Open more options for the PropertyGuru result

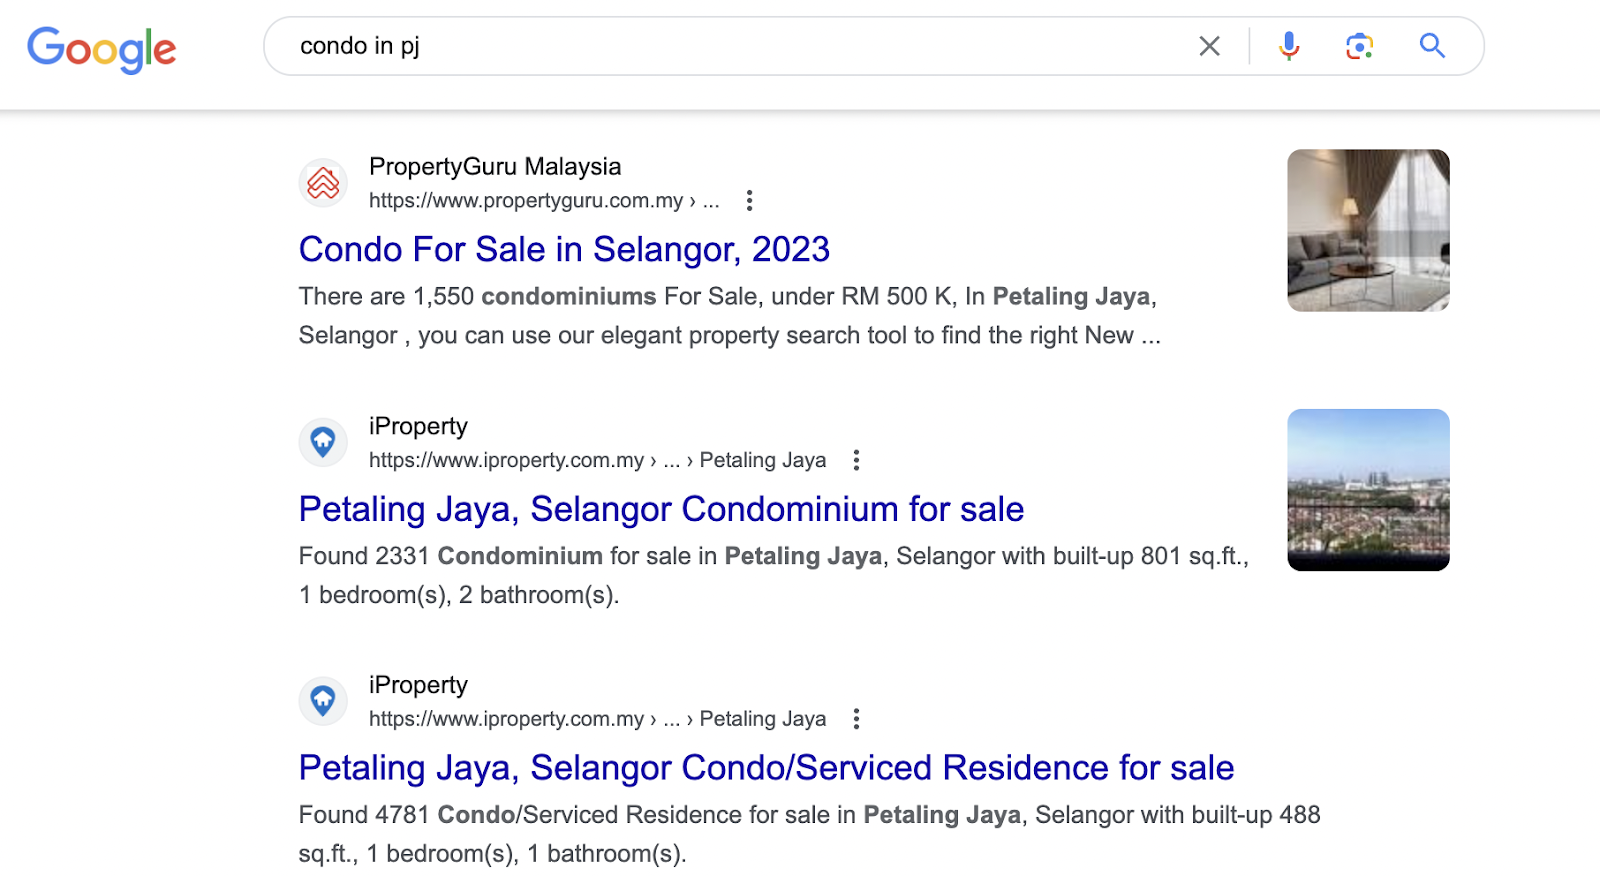(x=749, y=201)
